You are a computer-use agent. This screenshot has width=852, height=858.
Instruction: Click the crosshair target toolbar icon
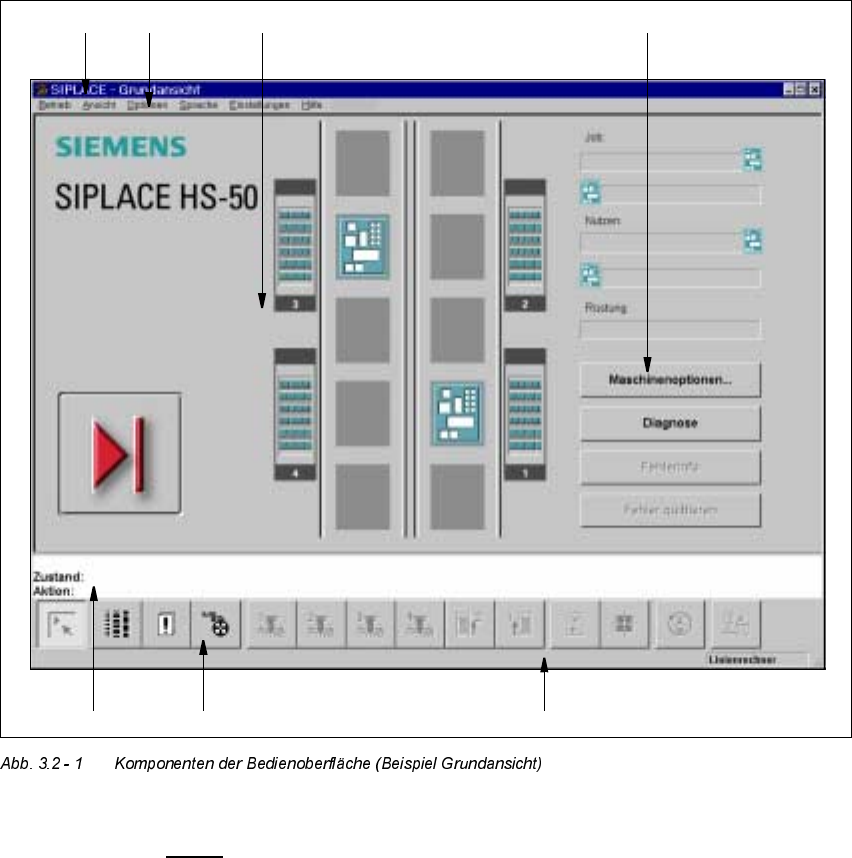tap(216, 624)
